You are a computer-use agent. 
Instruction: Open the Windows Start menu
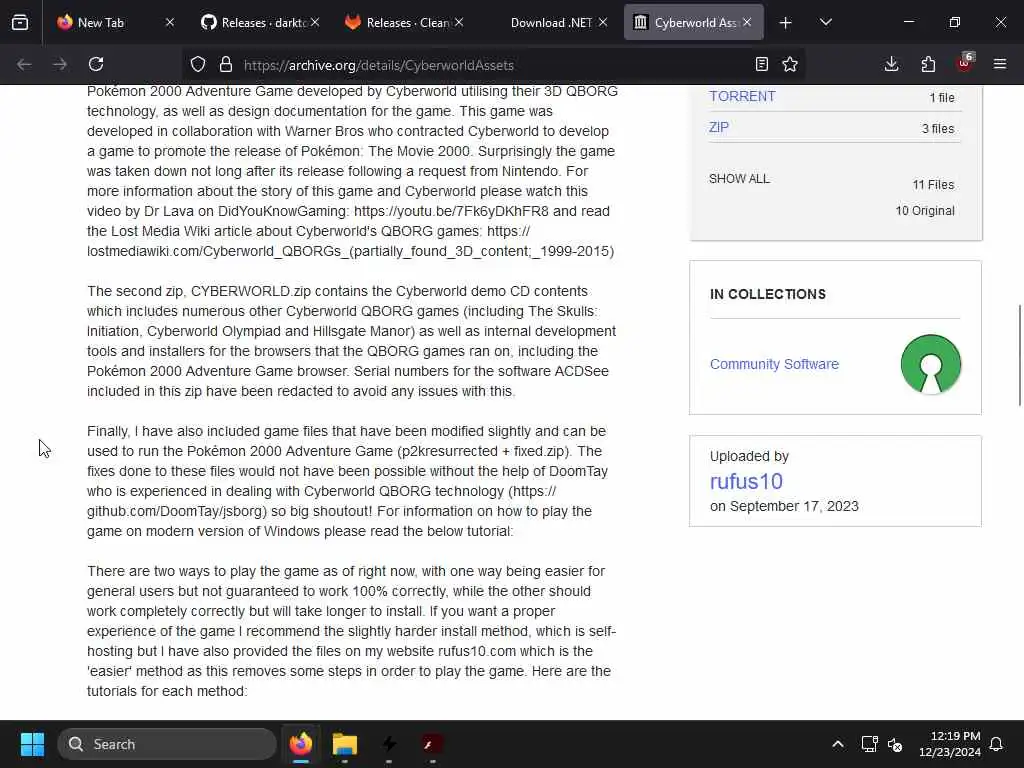(x=32, y=744)
